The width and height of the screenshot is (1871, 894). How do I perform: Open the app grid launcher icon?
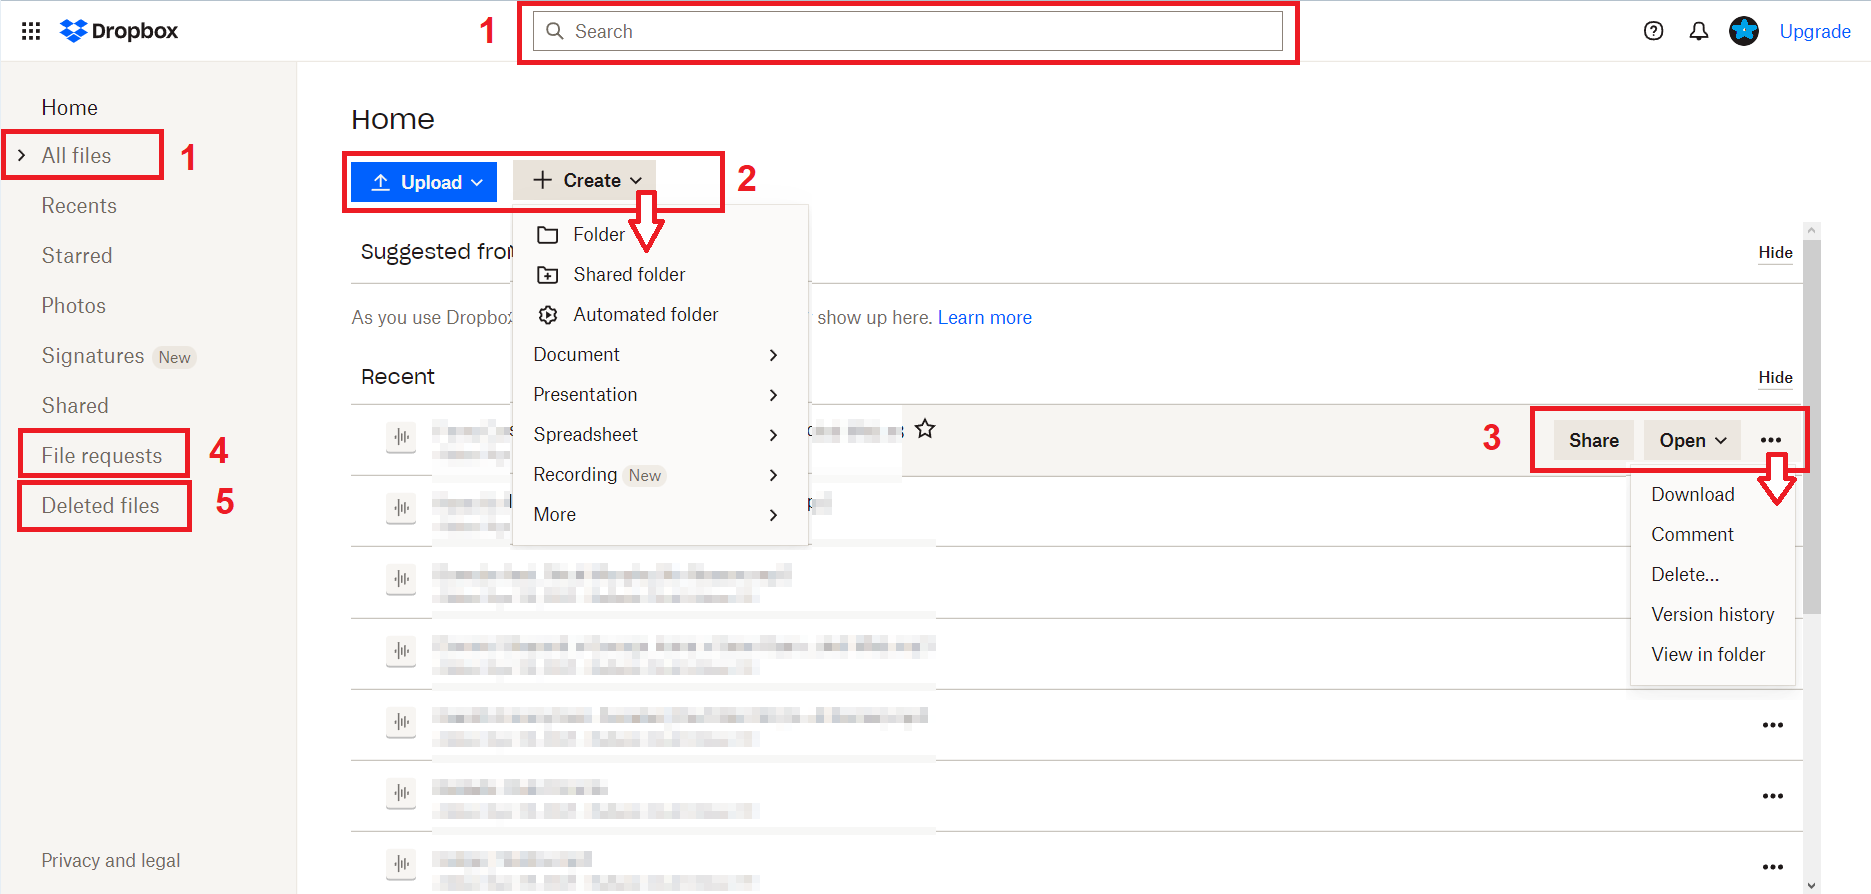(31, 31)
